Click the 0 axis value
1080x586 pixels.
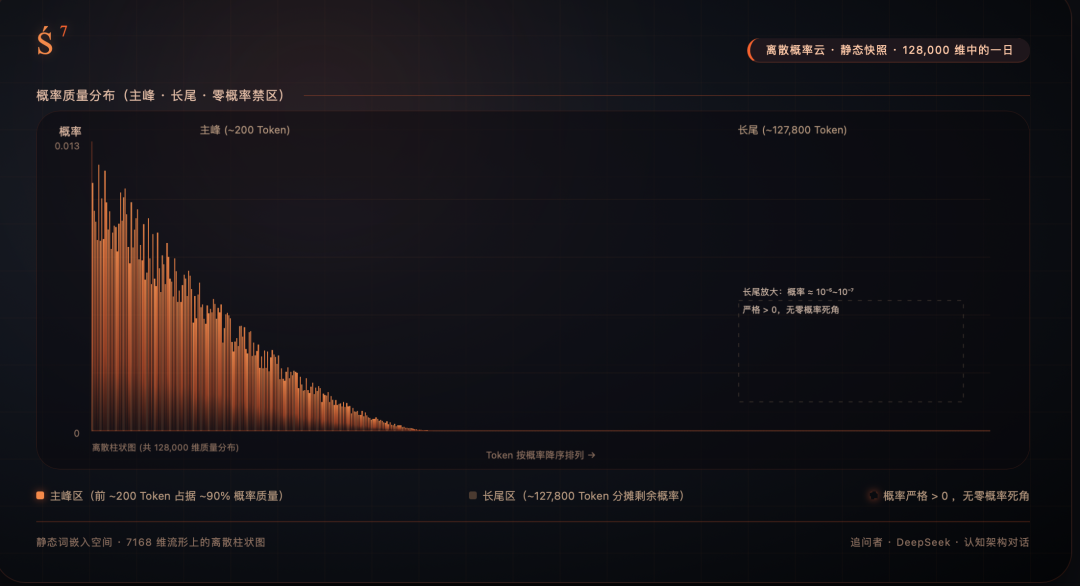tap(76, 433)
